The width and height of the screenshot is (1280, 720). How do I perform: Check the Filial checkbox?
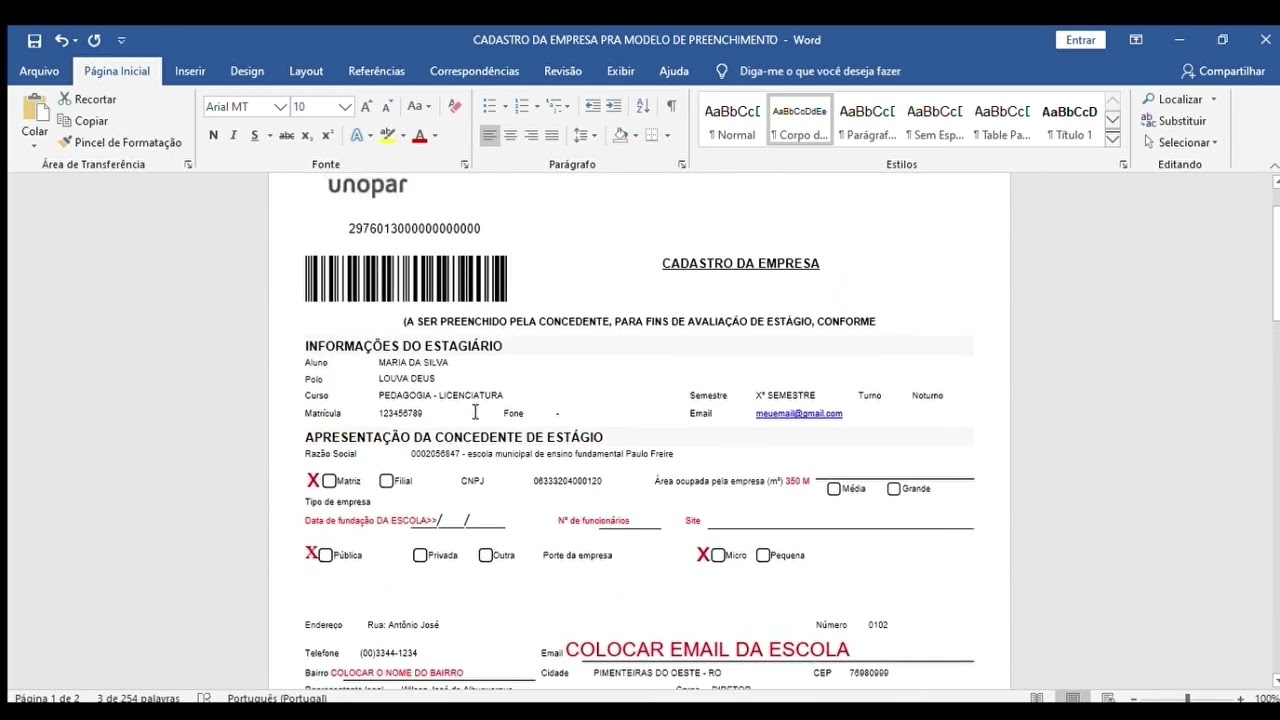click(386, 481)
